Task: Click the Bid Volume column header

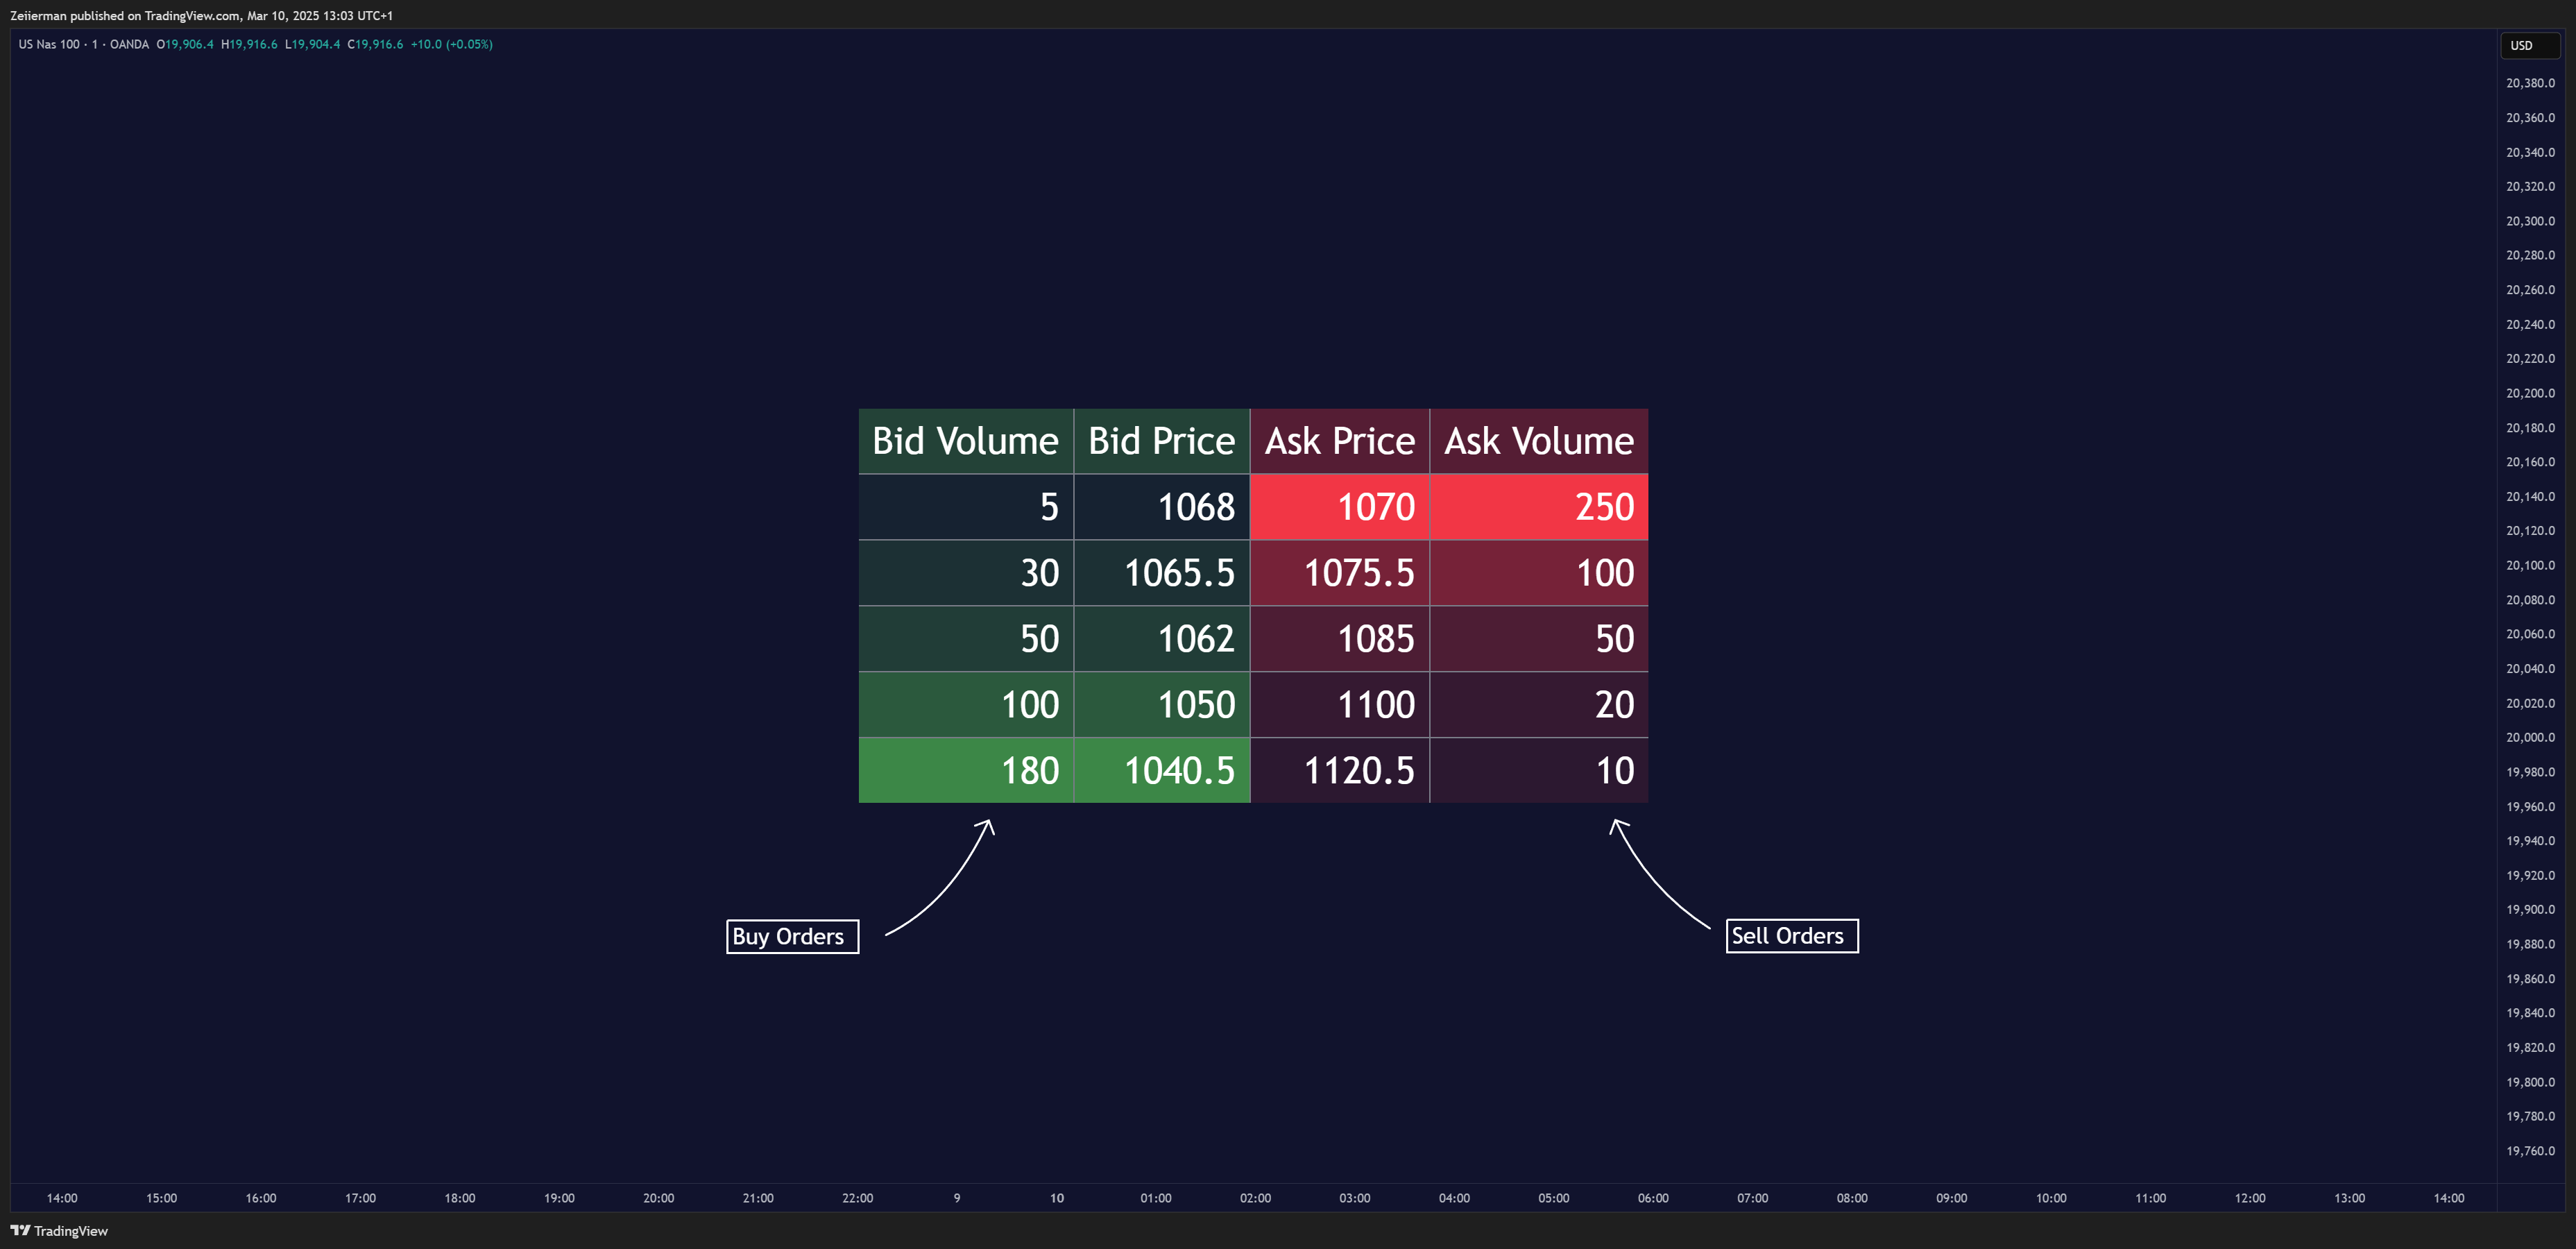Action: click(x=966, y=441)
